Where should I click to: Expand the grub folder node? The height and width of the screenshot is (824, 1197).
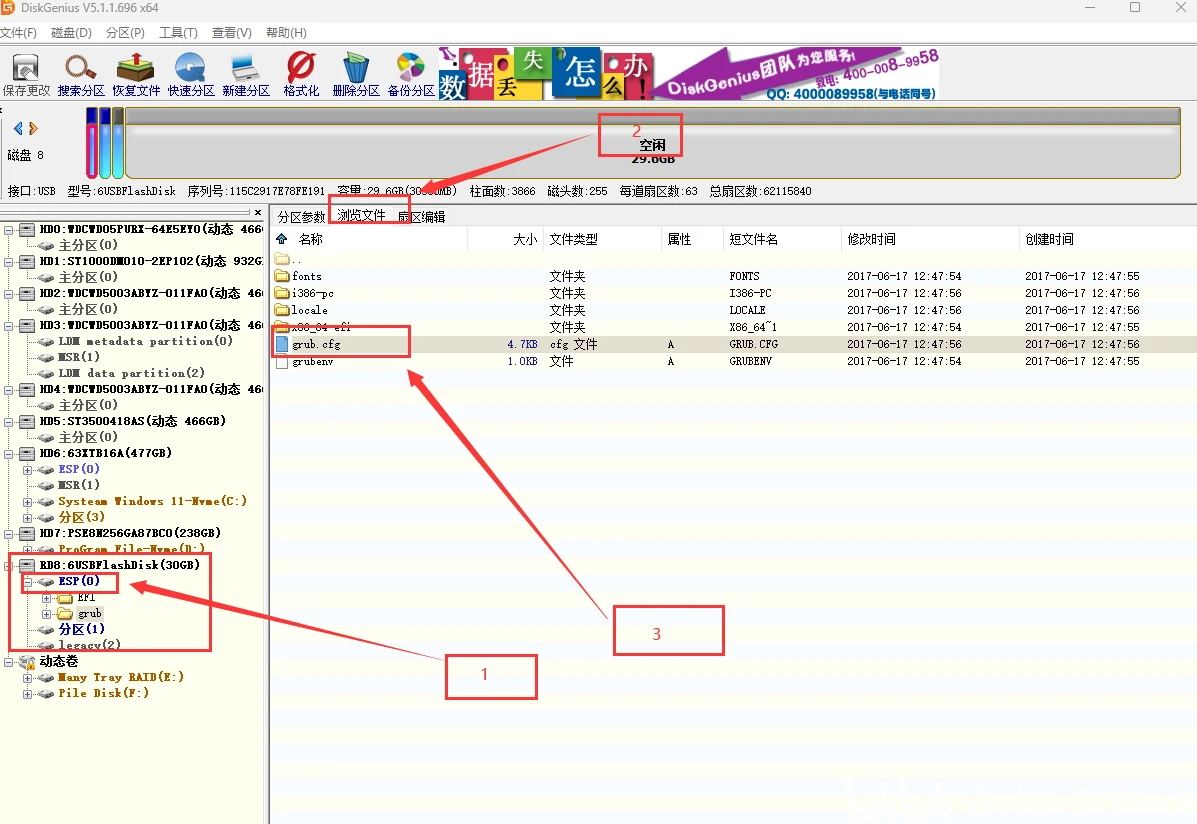click(47, 614)
